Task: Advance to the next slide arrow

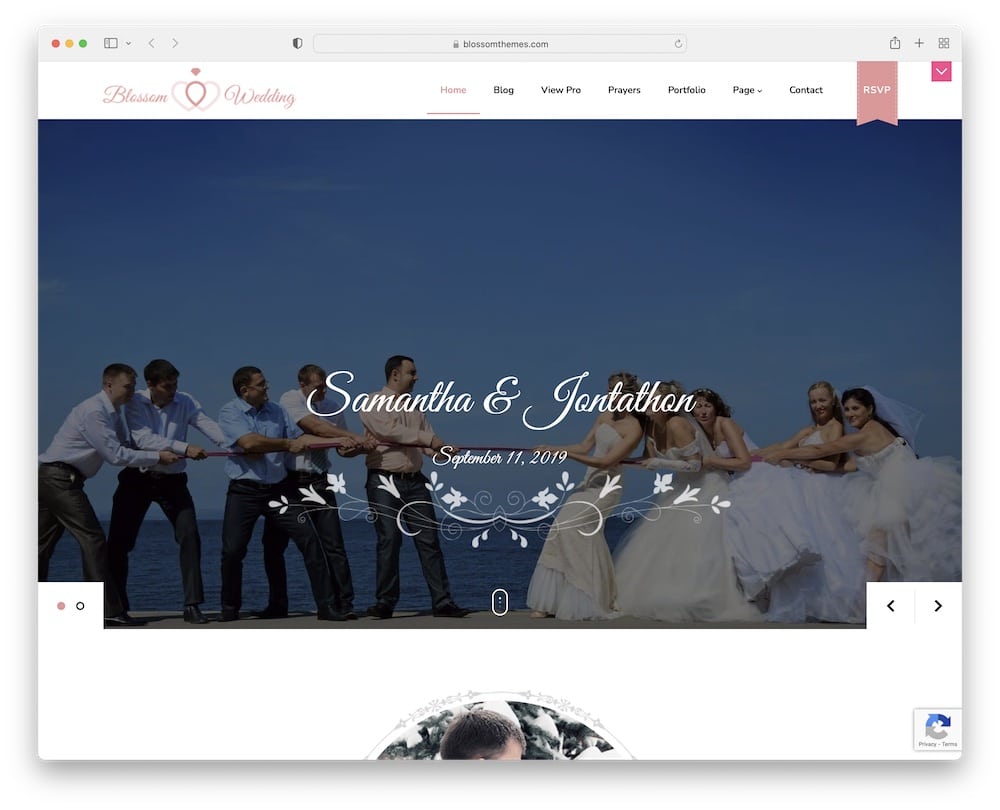Action: 938,606
